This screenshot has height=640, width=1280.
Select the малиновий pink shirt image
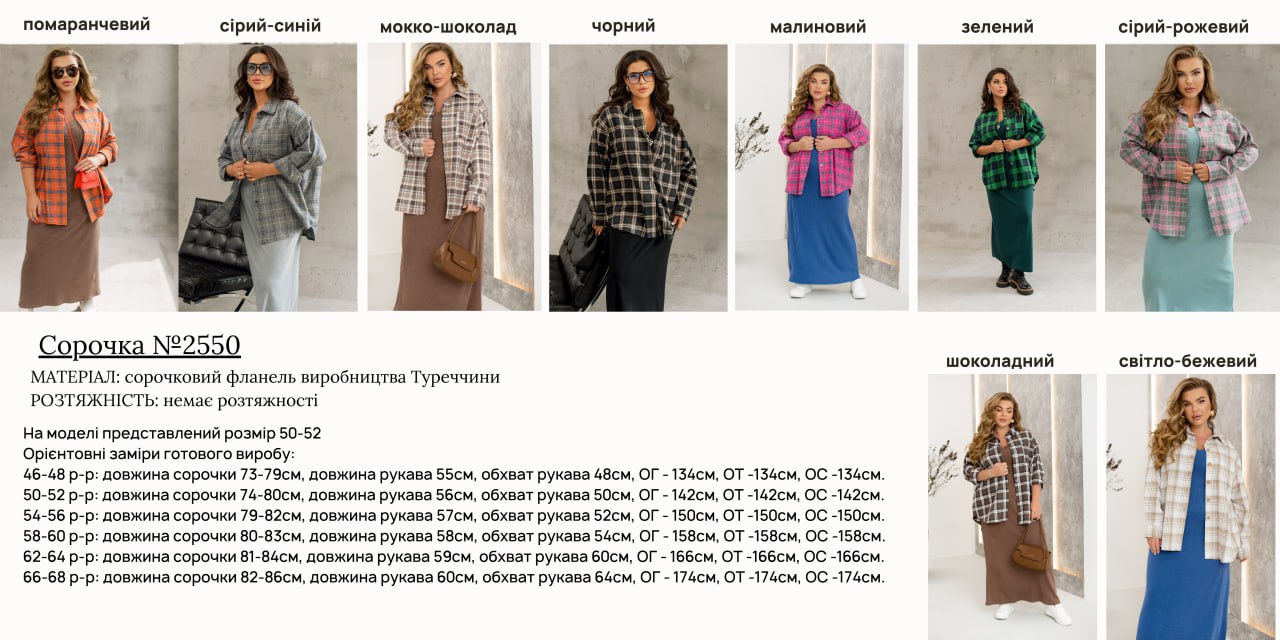pyautogui.click(x=822, y=177)
